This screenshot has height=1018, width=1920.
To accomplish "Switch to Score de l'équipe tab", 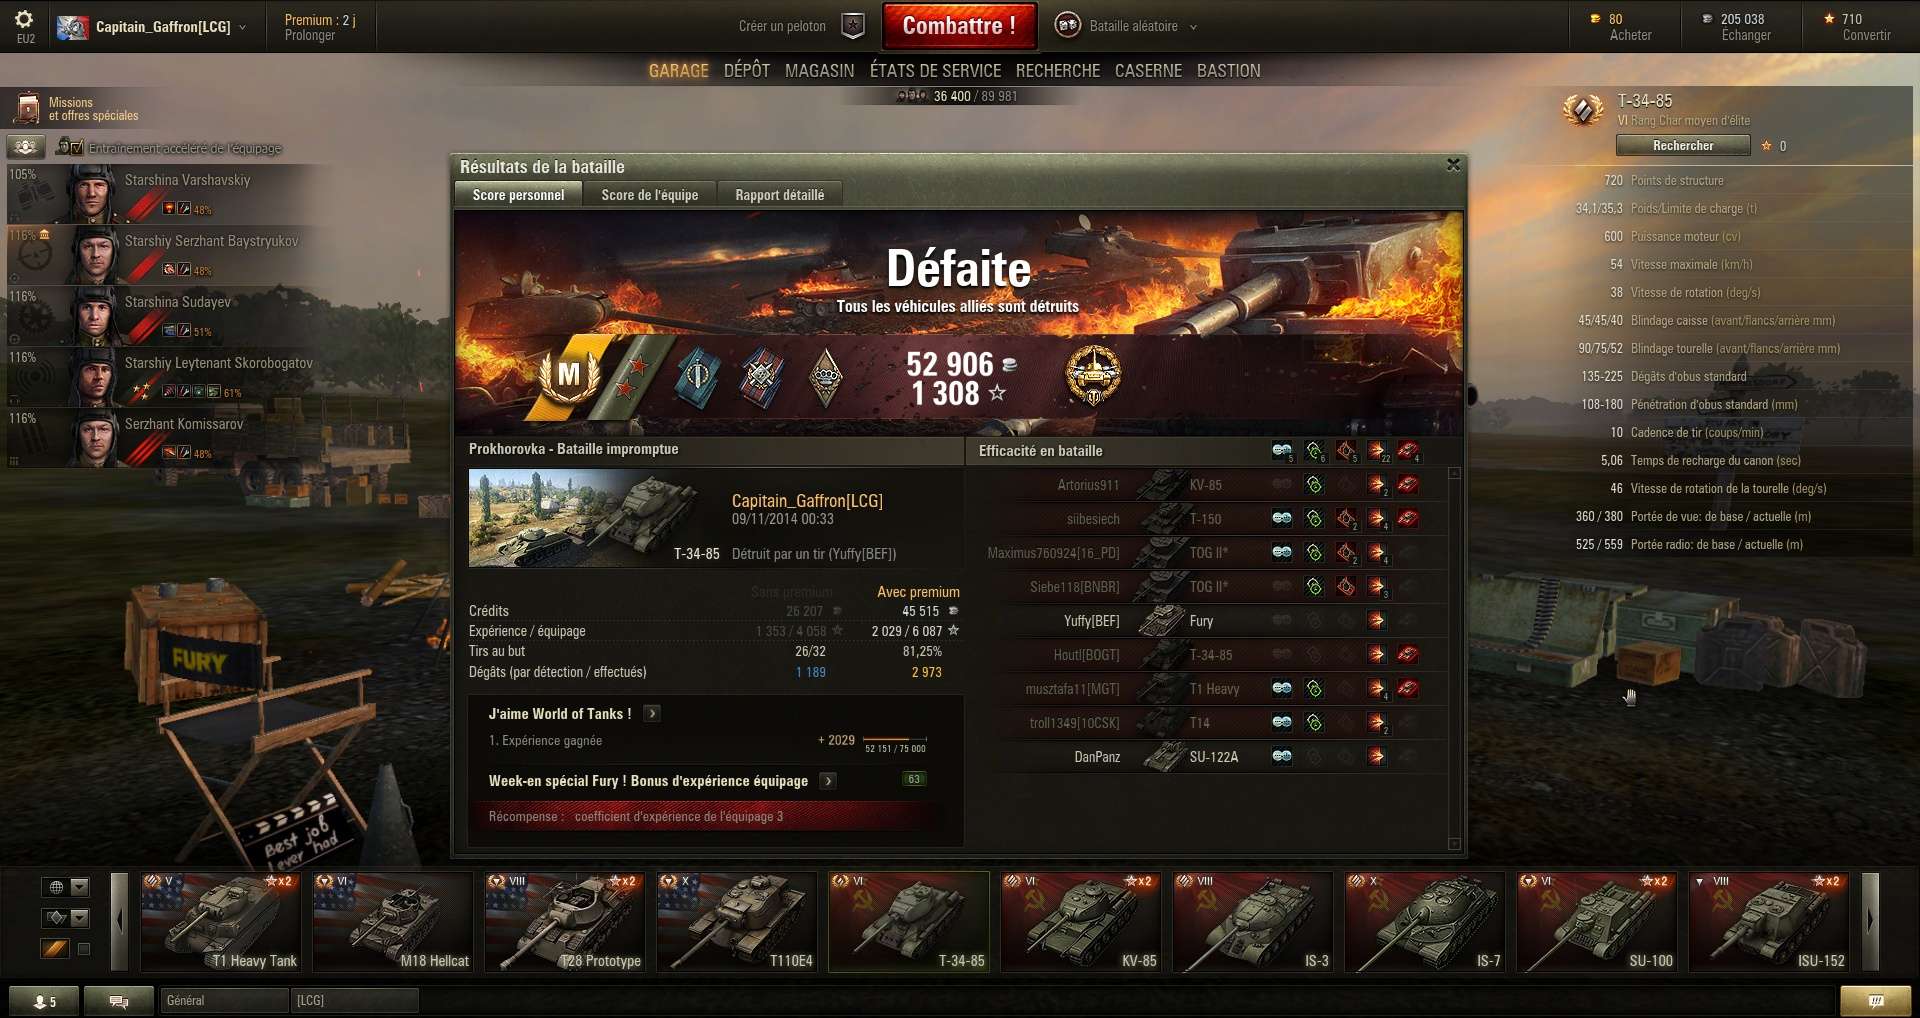I will 650,195.
